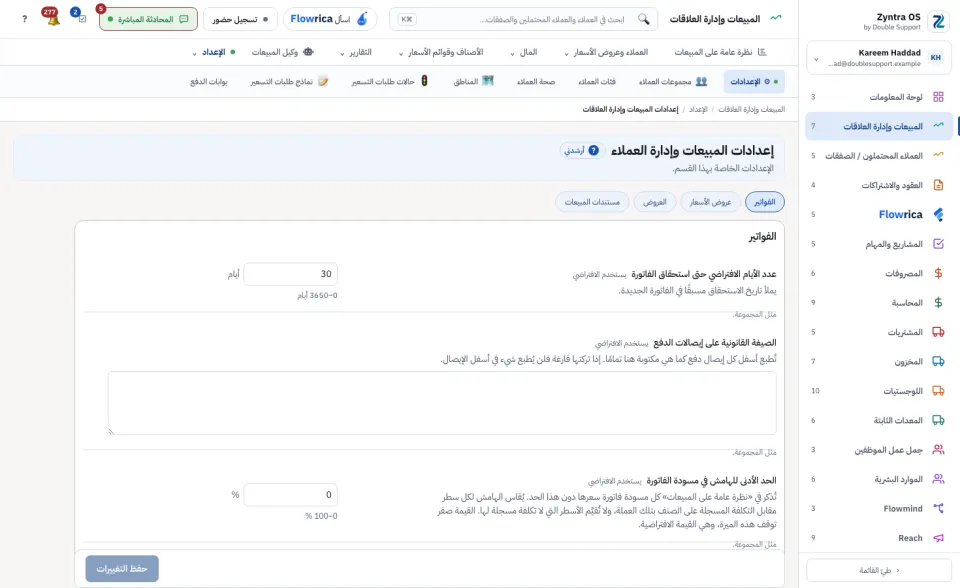
Task: Click the default invoice due days field
Action: coord(291,274)
